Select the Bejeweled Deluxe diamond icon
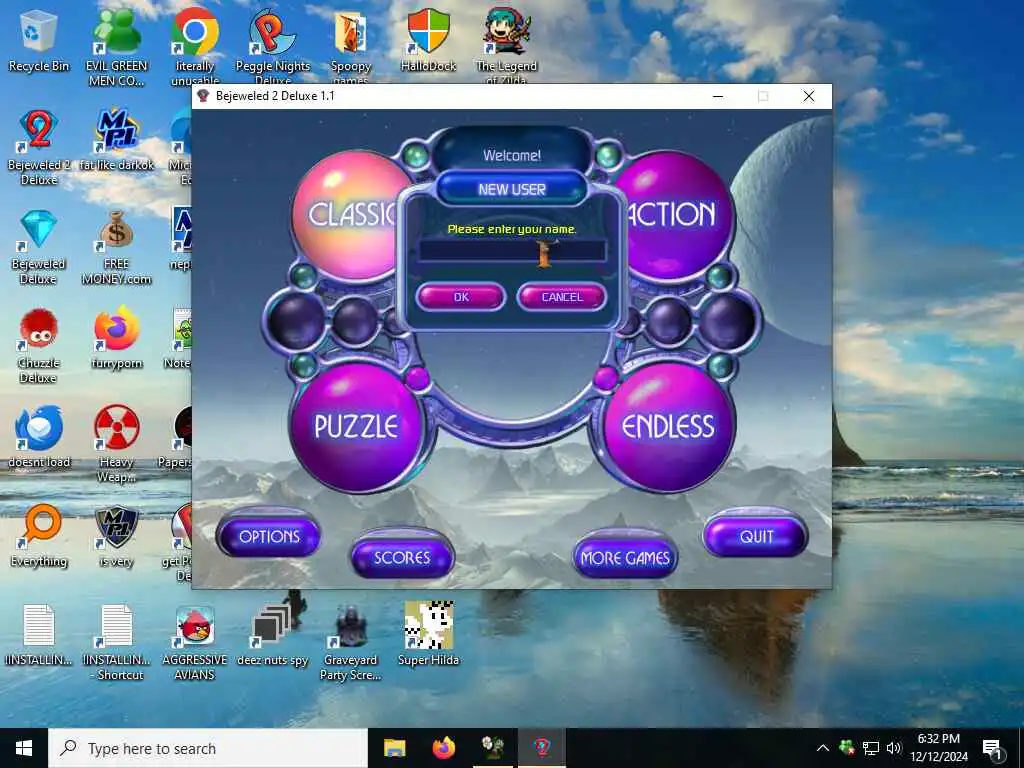This screenshot has width=1024, height=768. (x=39, y=247)
